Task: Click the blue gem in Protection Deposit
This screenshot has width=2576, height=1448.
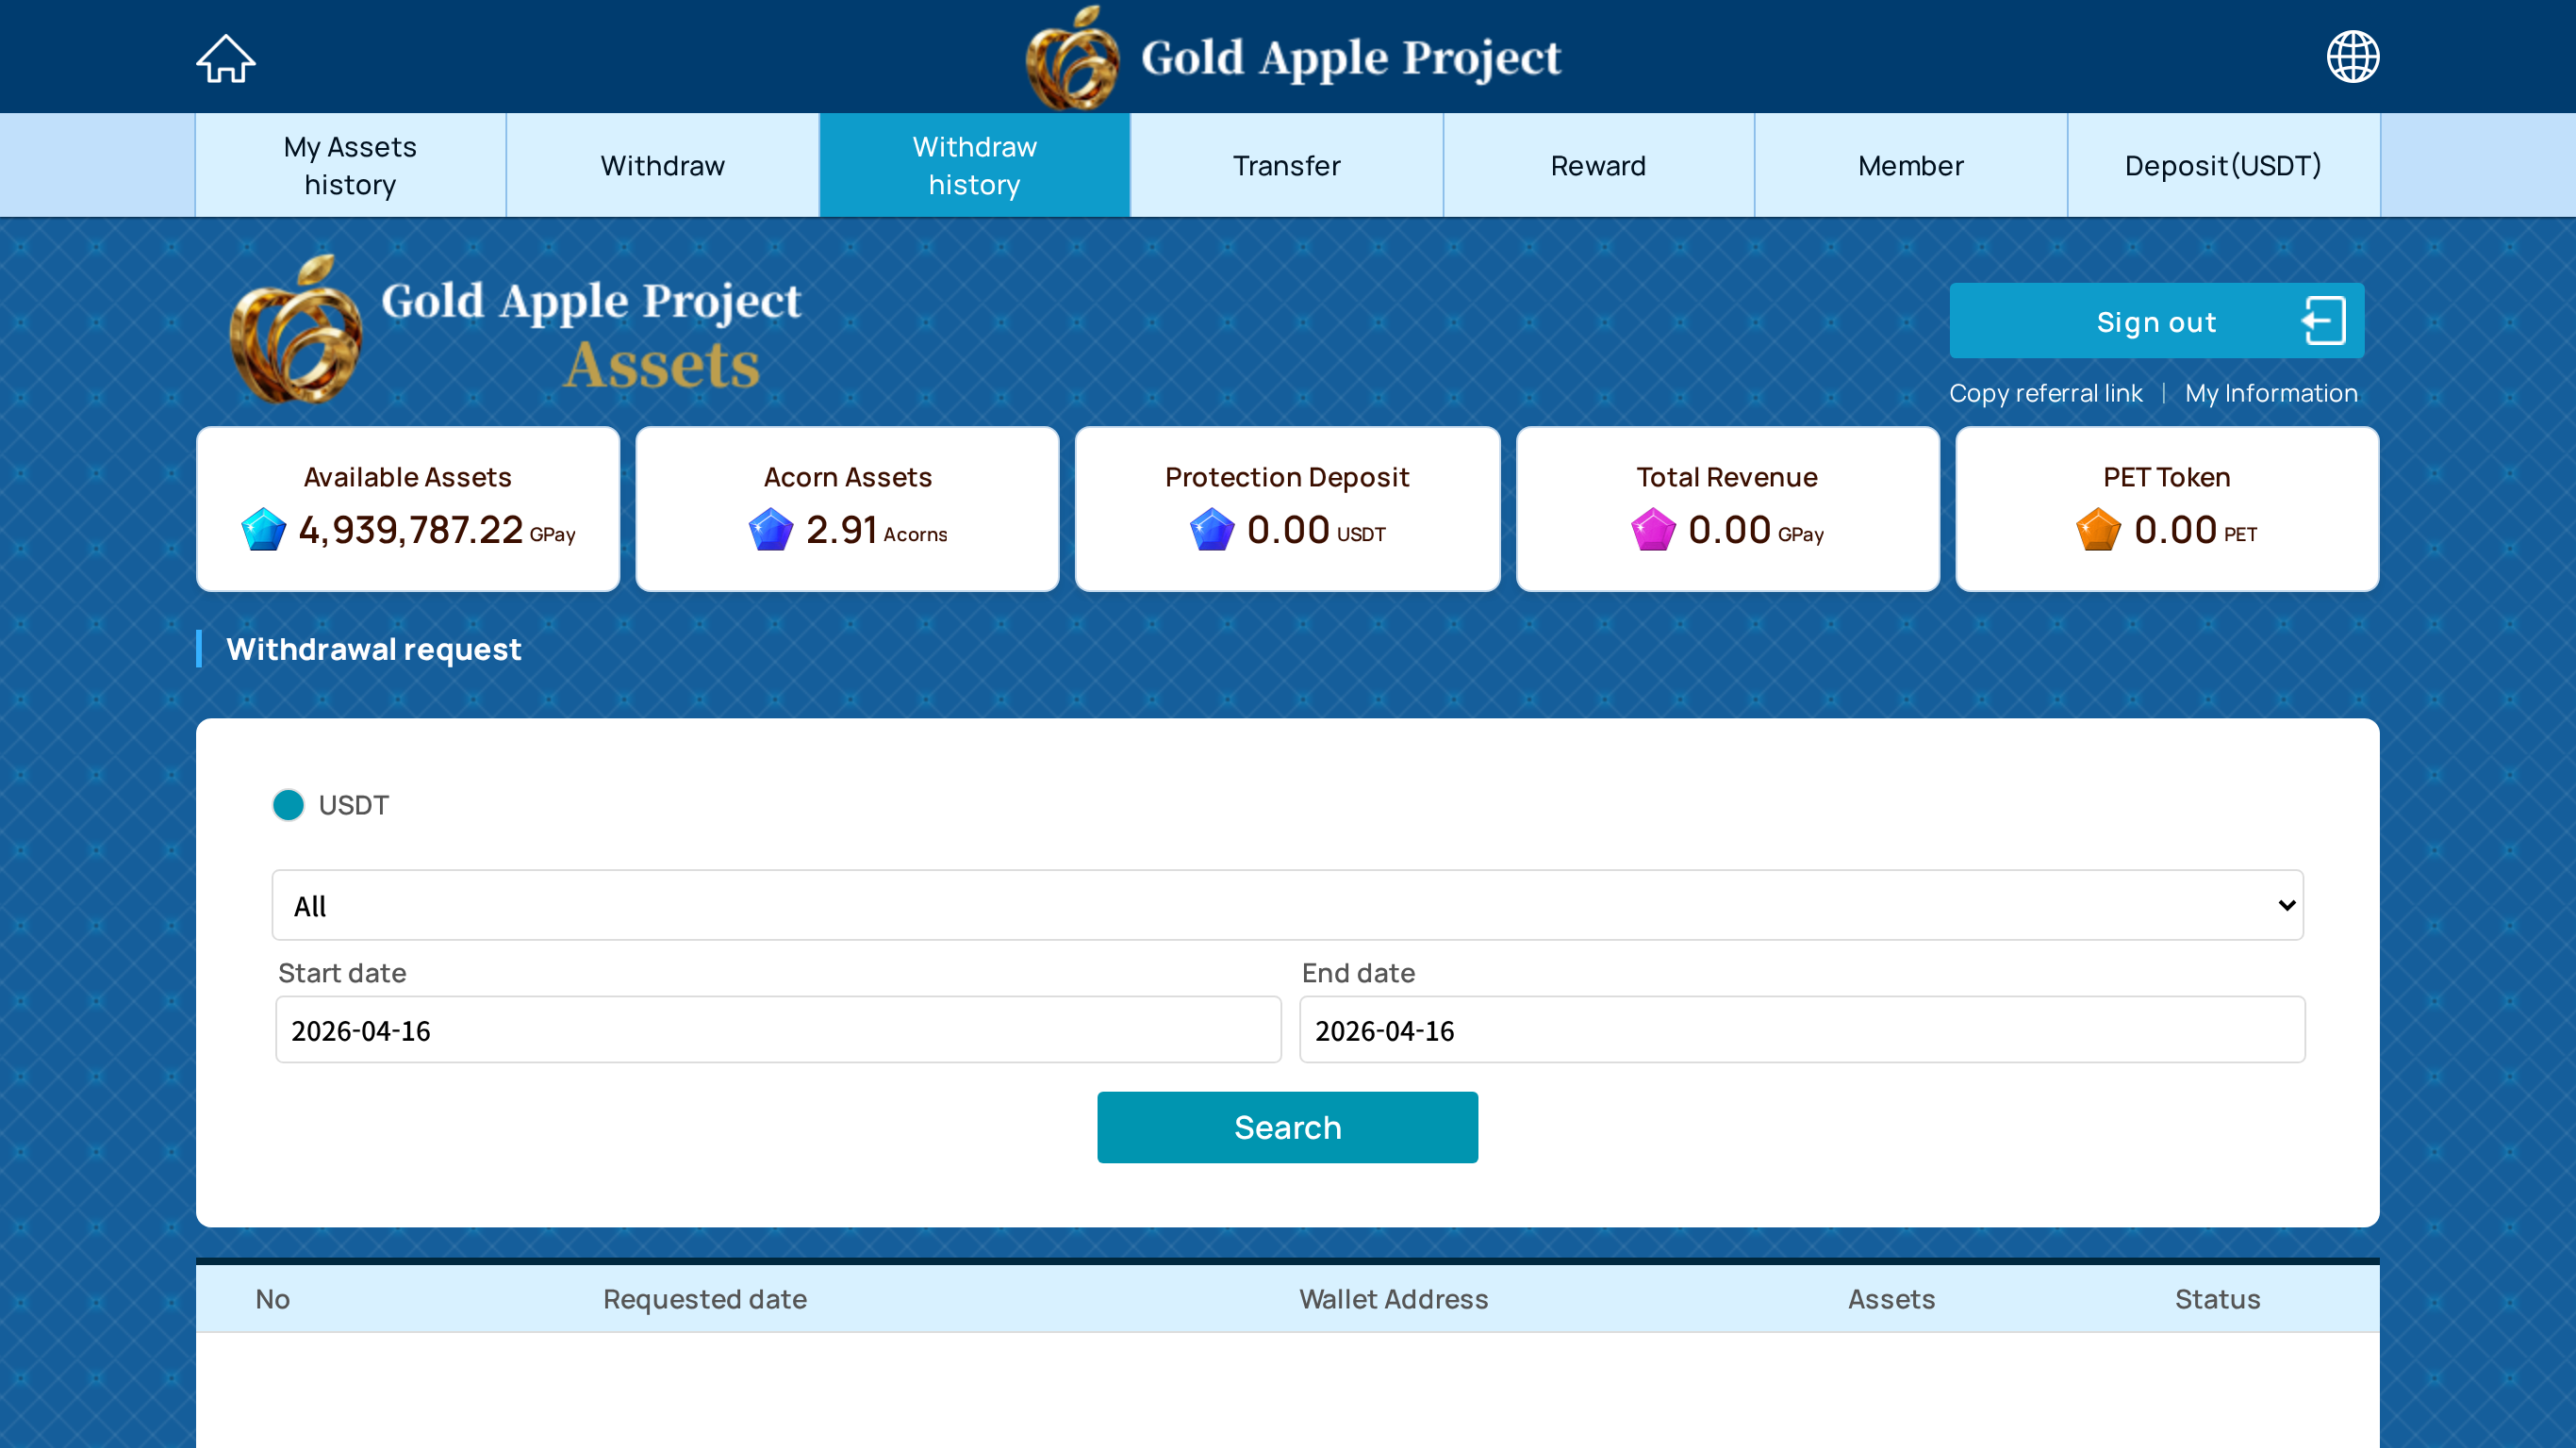Action: [1211, 530]
